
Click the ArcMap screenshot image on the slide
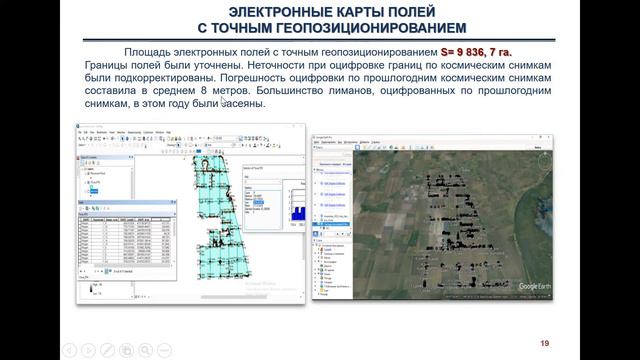[x=191, y=214]
